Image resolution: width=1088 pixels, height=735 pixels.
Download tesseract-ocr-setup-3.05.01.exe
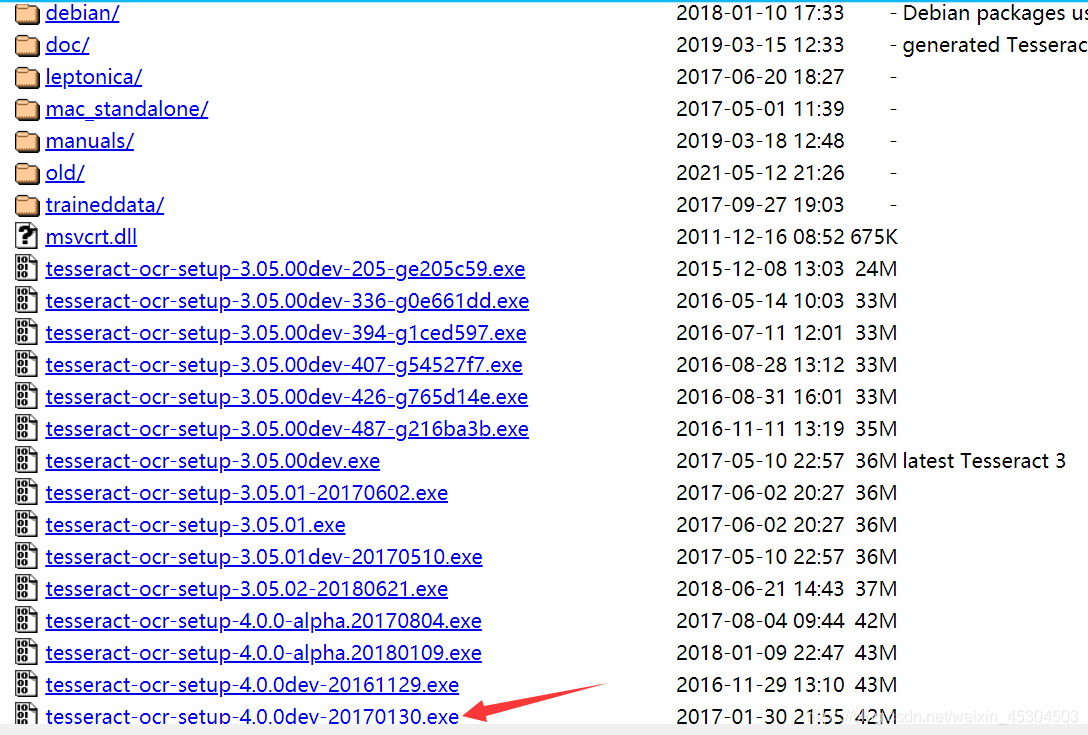(196, 525)
